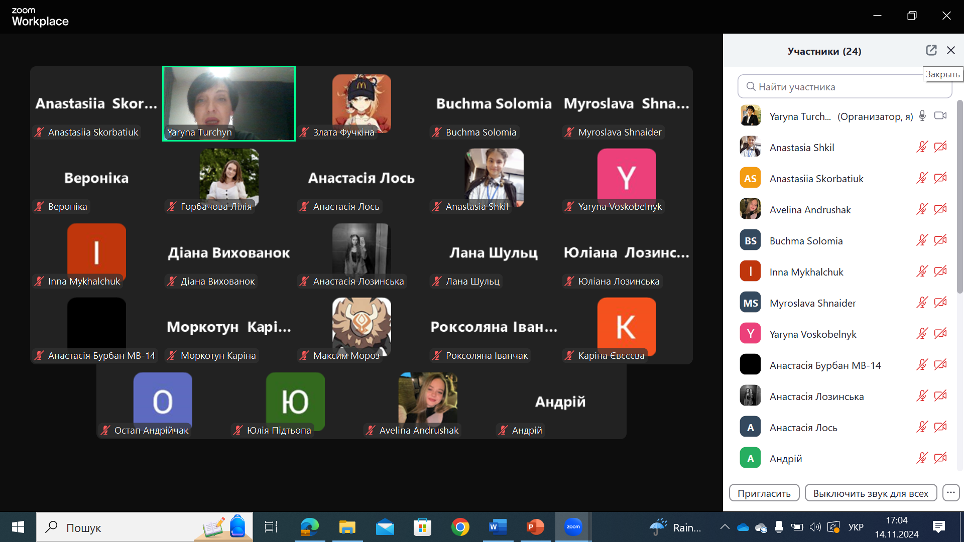
Task: Toggle Buchma Solomia's muted microphone
Action: click(x=922, y=240)
